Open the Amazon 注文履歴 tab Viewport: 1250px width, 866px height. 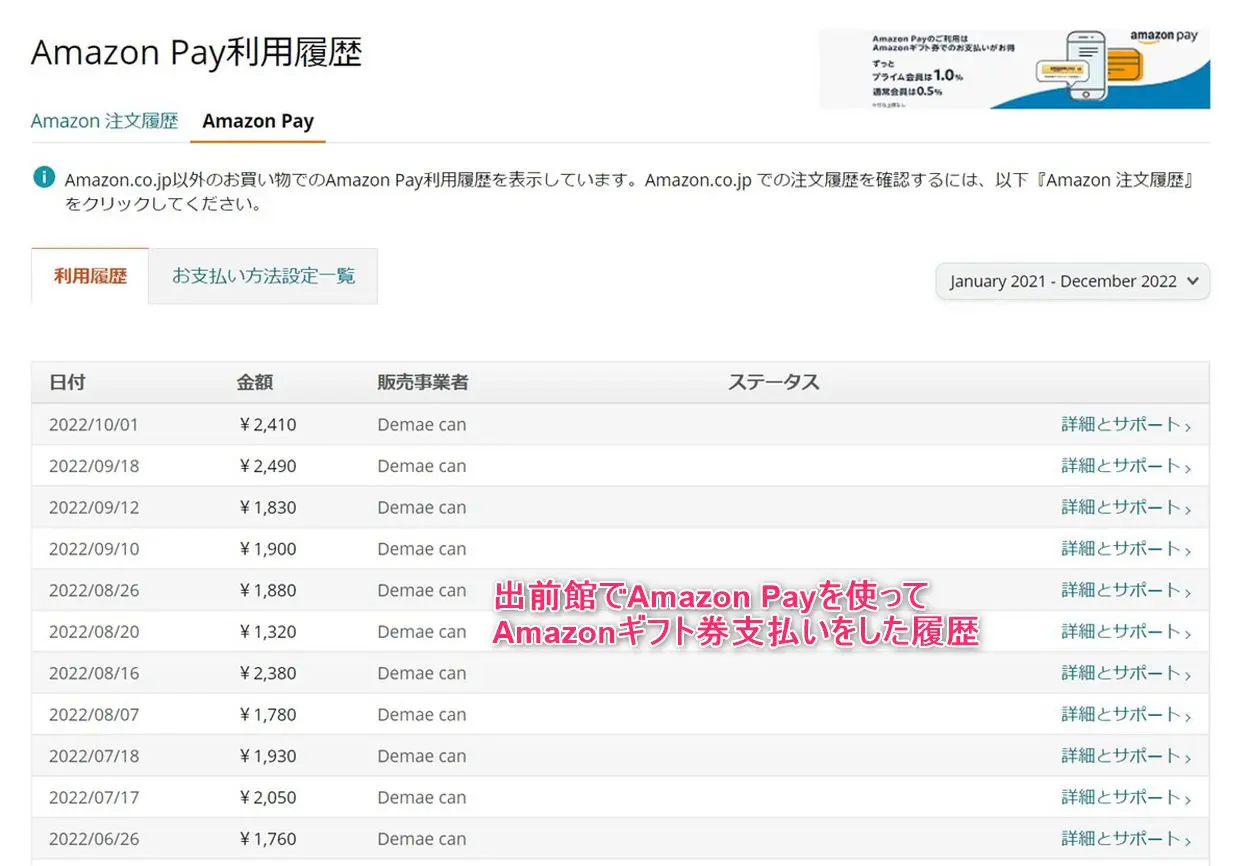click(104, 121)
